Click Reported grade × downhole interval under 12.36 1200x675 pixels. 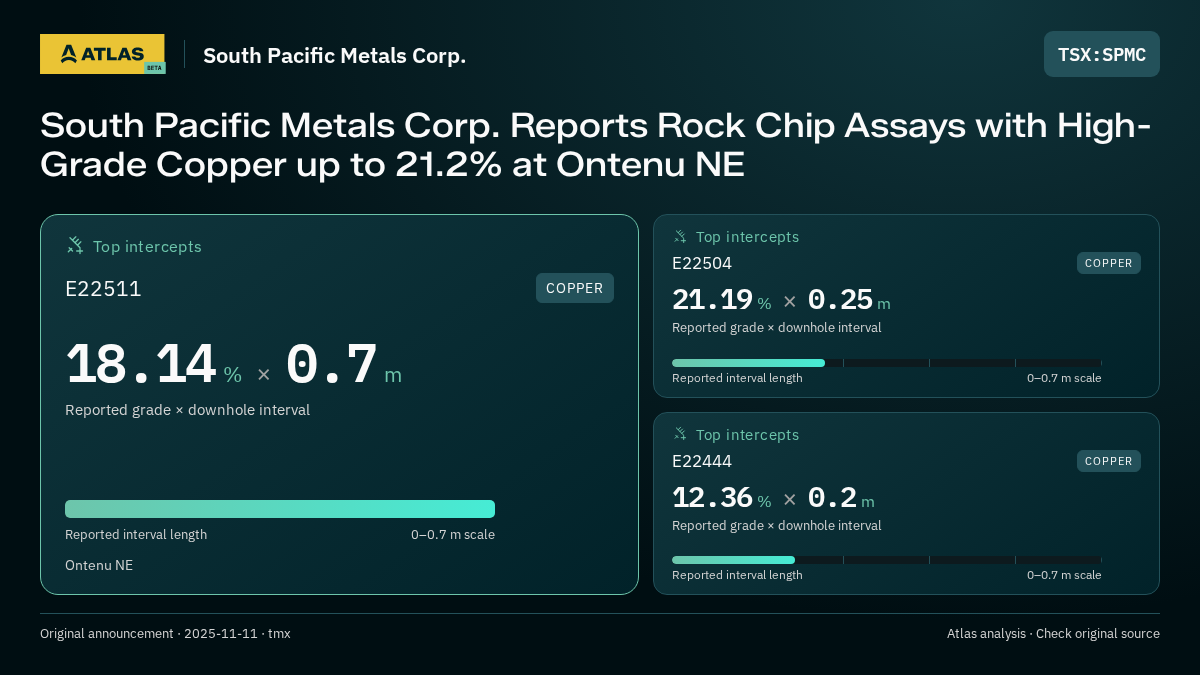(777, 525)
